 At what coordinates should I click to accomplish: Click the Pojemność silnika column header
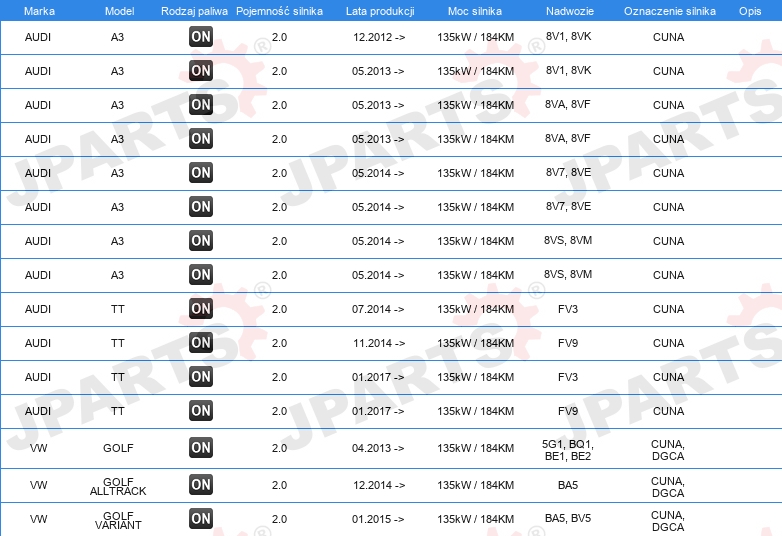[279, 11]
